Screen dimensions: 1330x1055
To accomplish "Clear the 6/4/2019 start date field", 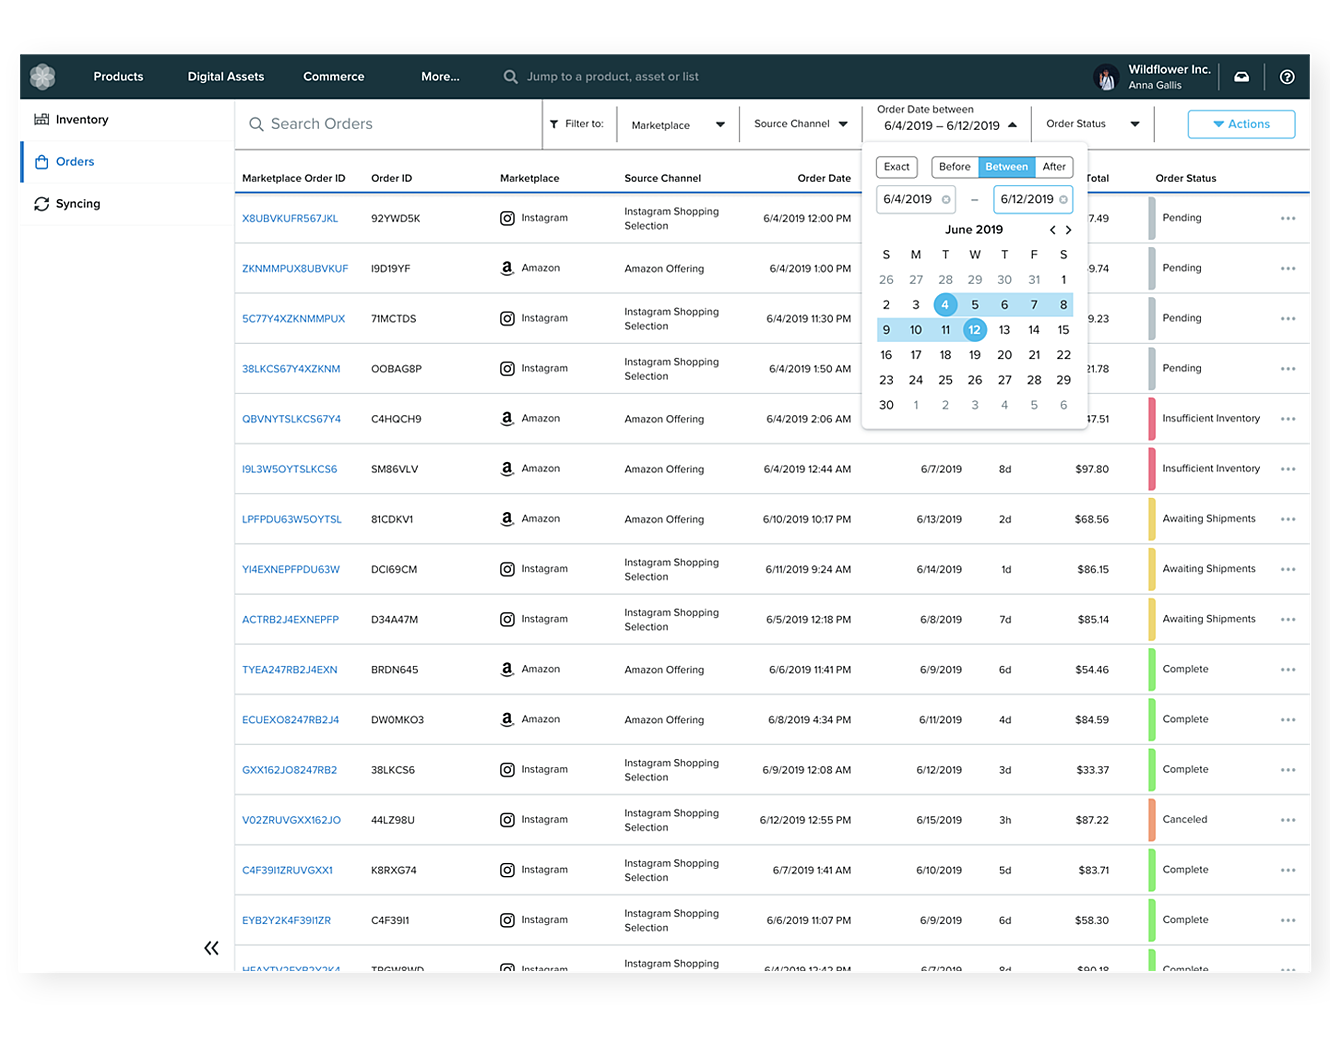I will [946, 200].
